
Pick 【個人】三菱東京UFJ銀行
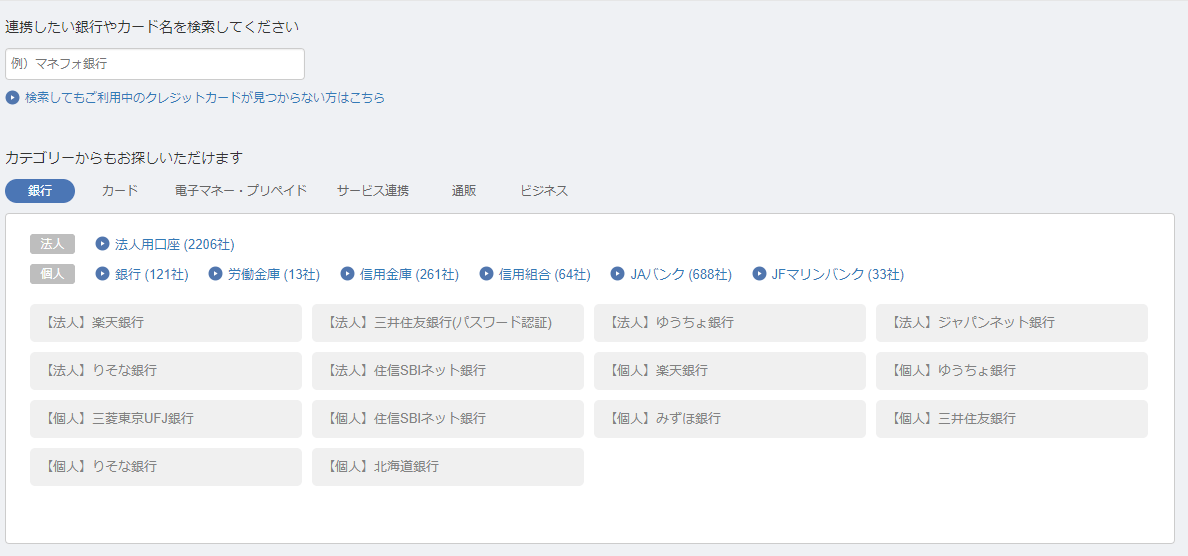pyautogui.click(x=166, y=419)
